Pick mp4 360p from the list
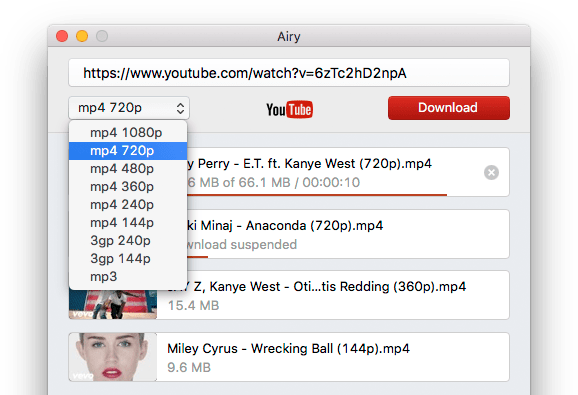This screenshot has height=395, width=578. [128, 187]
